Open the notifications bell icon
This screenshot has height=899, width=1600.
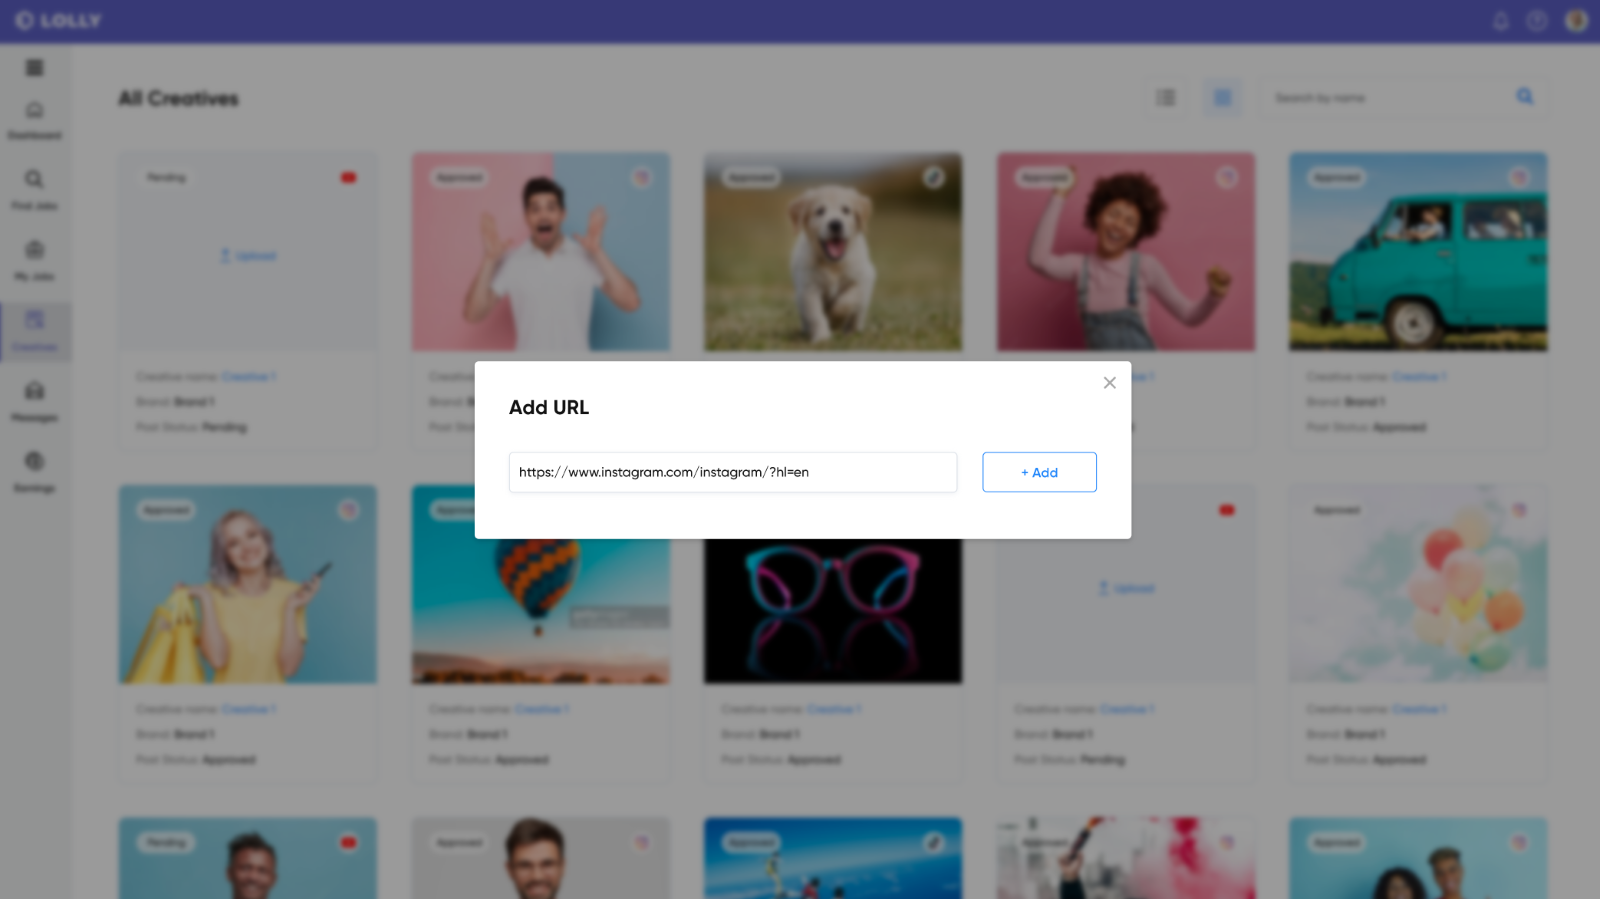(1501, 21)
